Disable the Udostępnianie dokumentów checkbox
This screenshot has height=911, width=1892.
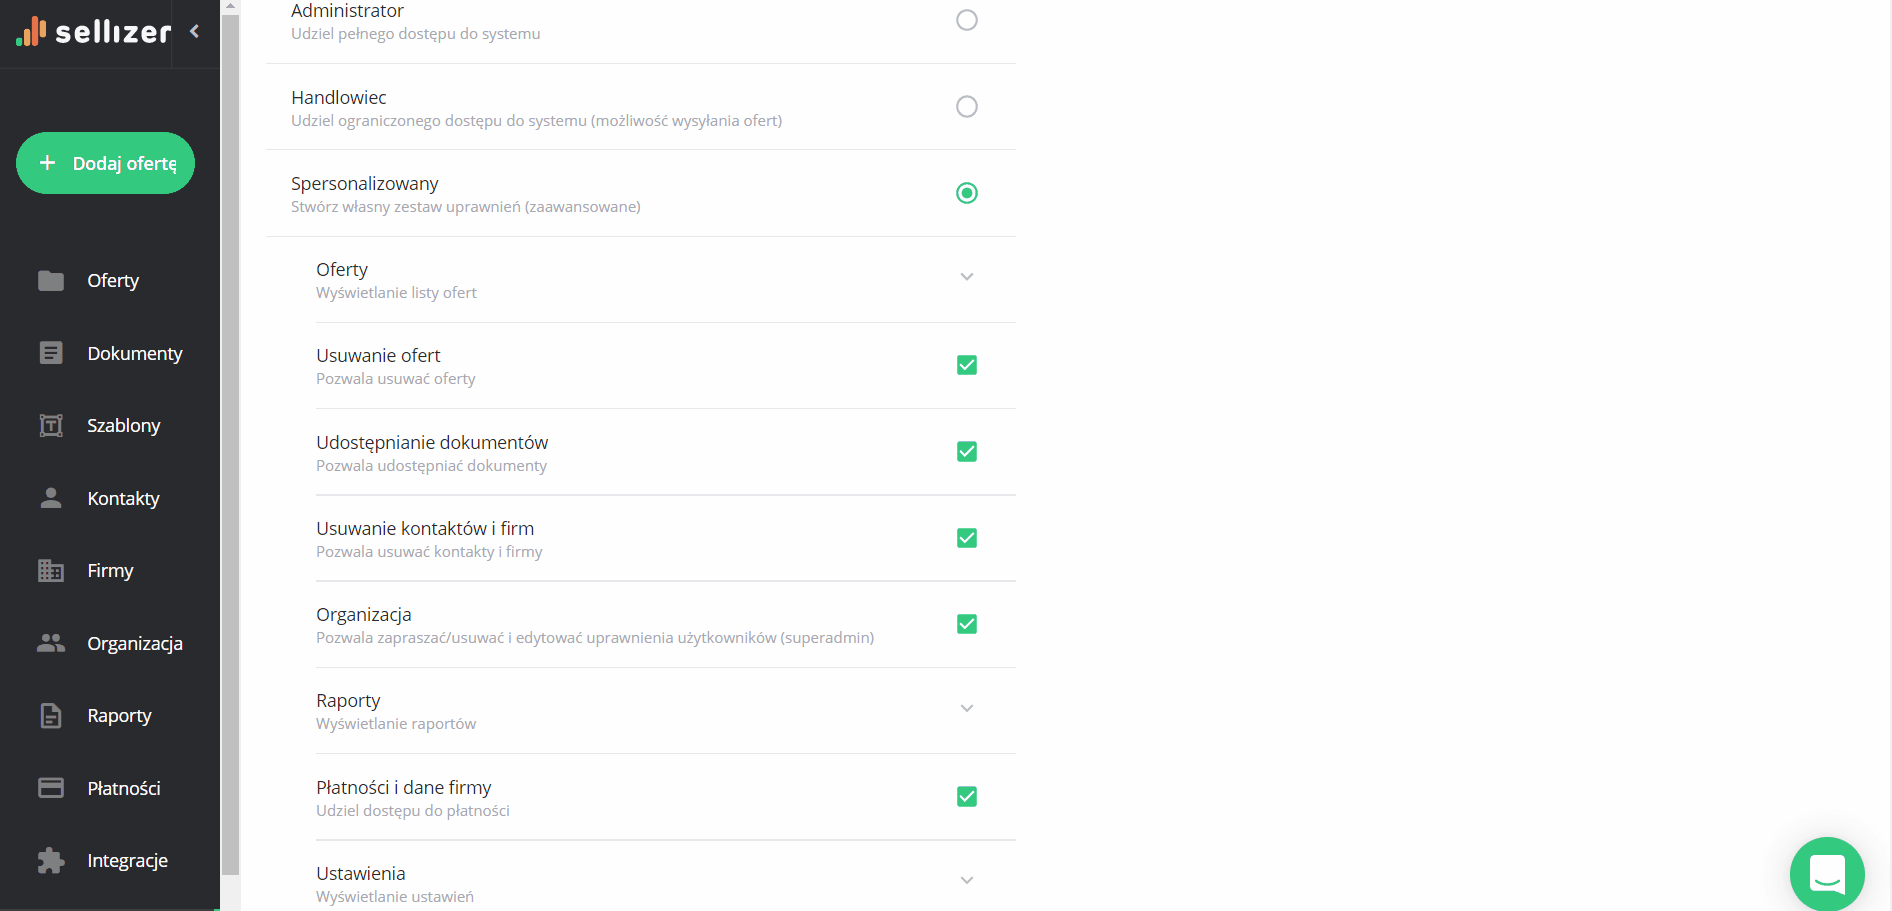966,452
